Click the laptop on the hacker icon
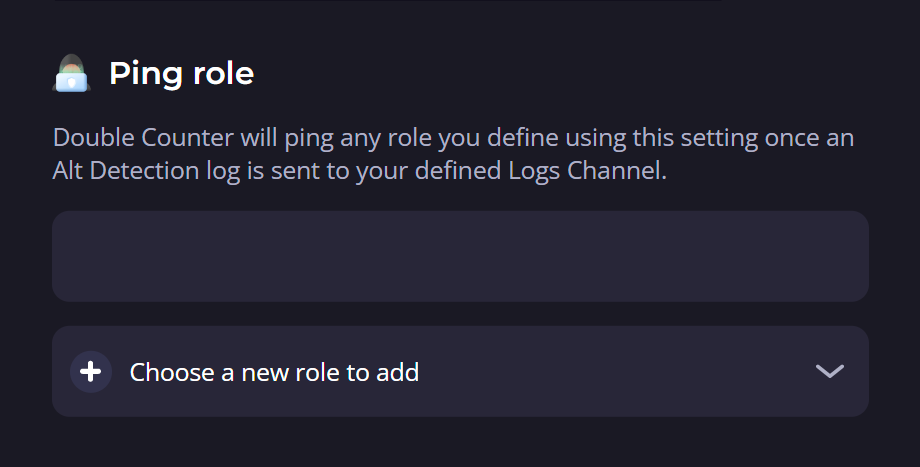 pyautogui.click(x=71, y=82)
